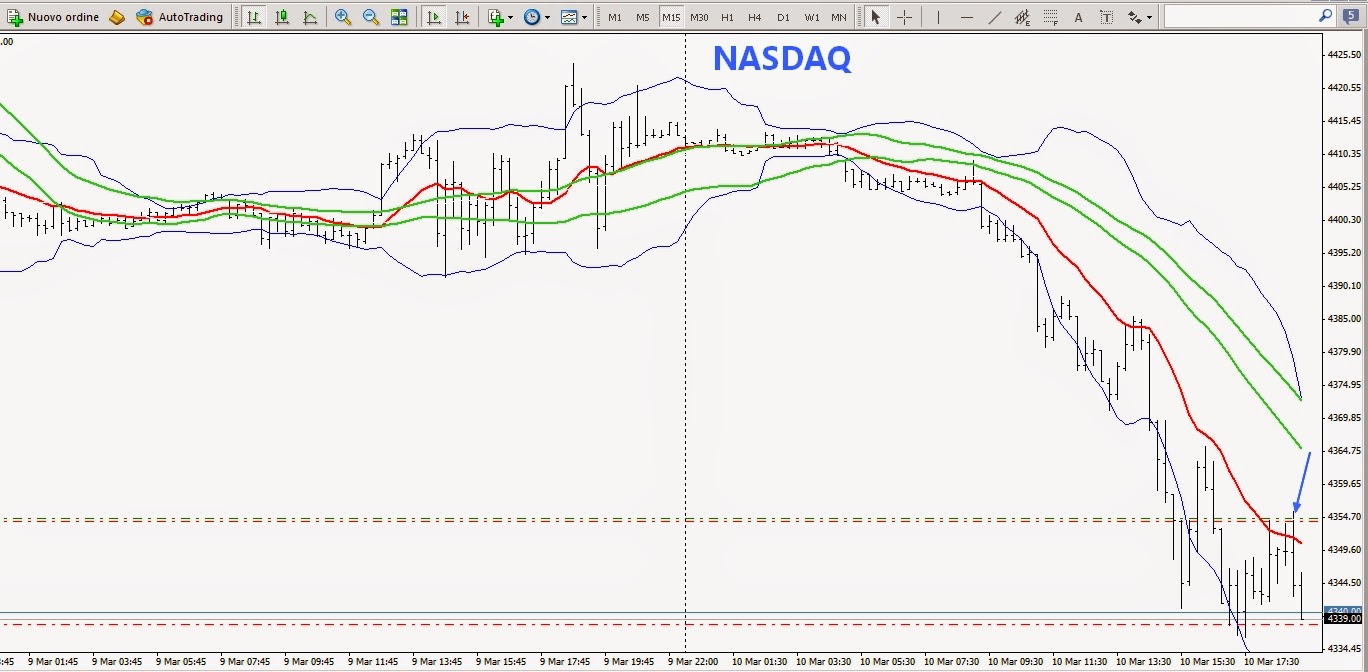Draw a trendline
Viewport: 1368px width, 672px height.
point(994,17)
